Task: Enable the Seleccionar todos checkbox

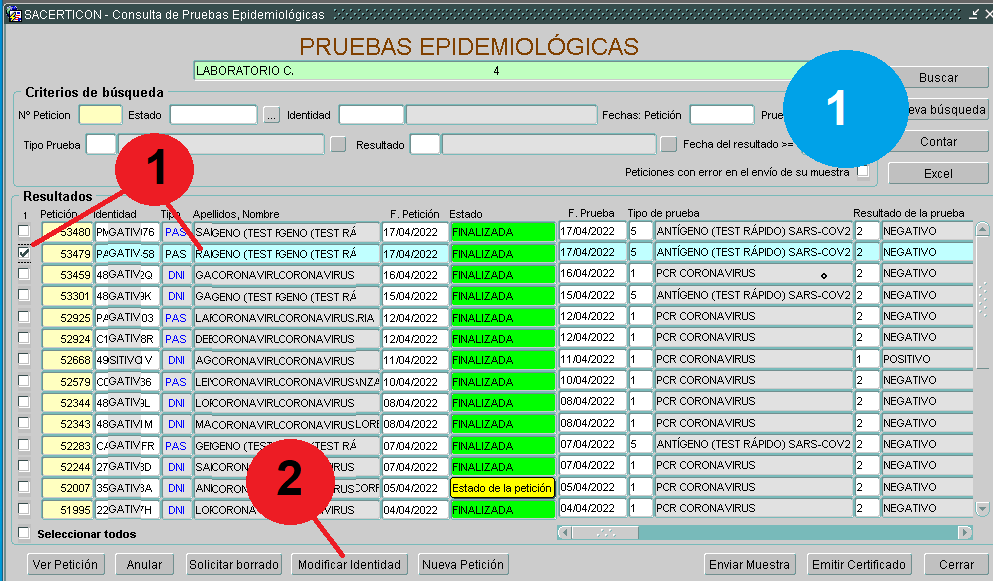Action: coord(25,533)
